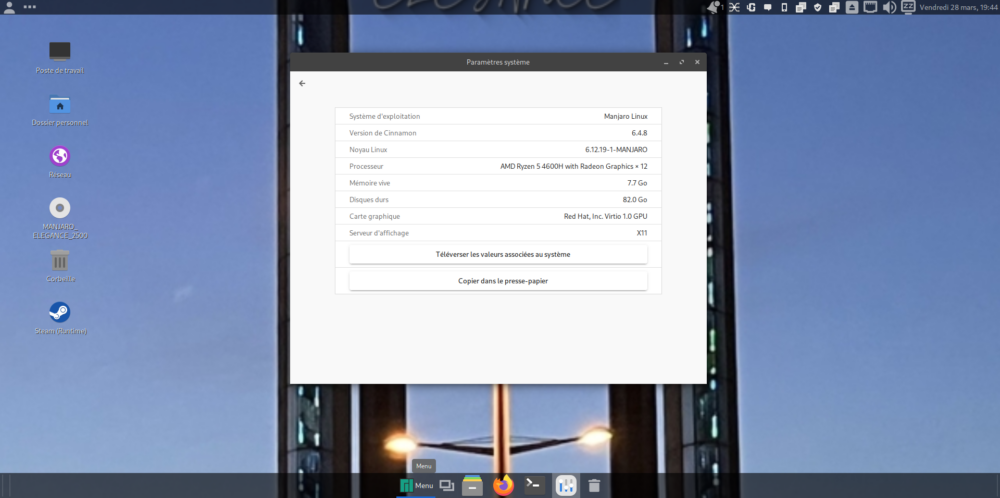Go back using the arrow in Paramètres système
Viewport: 1000px width, 498px height.
tap(302, 83)
